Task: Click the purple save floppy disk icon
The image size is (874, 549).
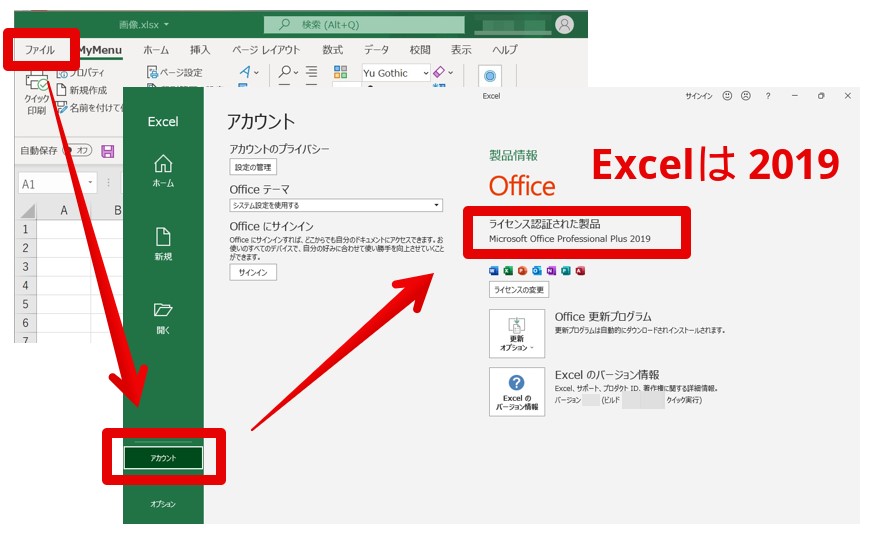Action: [108, 151]
